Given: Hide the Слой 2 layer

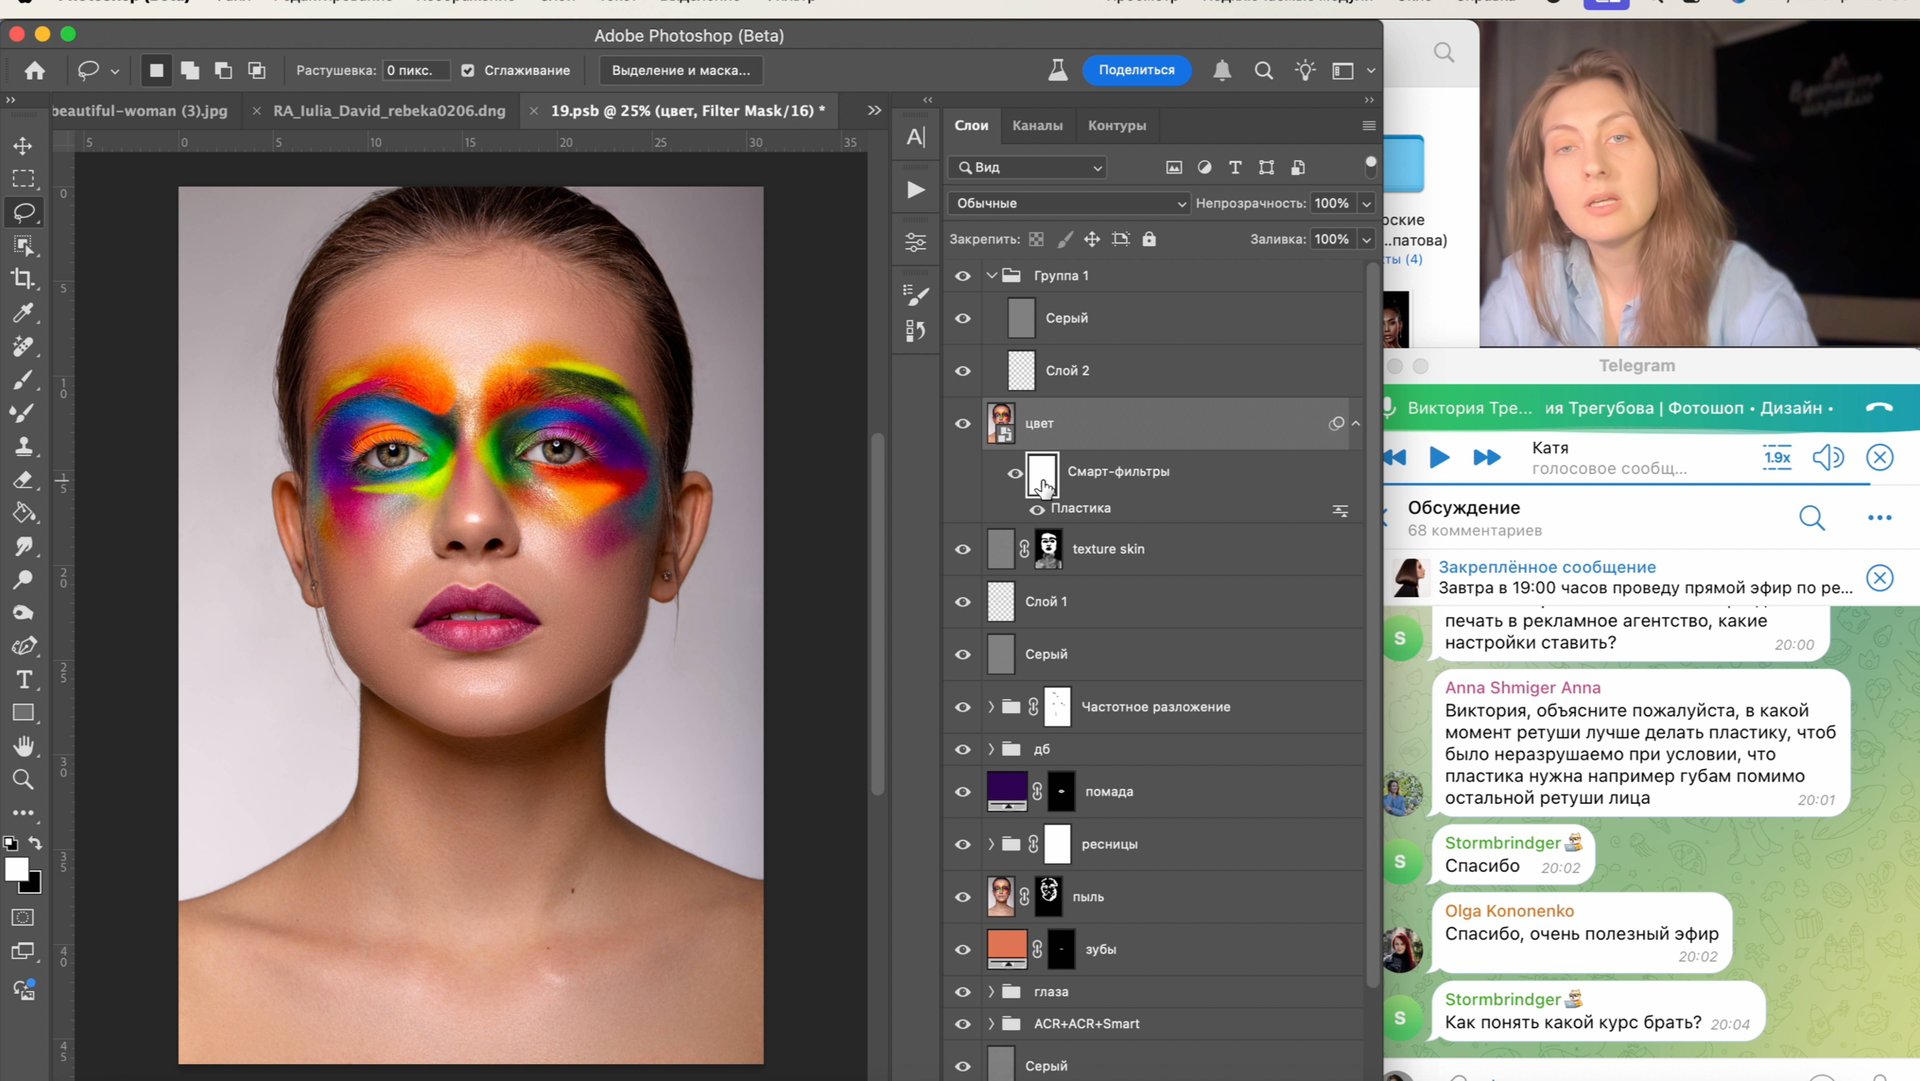Looking at the screenshot, I should coord(963,371).
